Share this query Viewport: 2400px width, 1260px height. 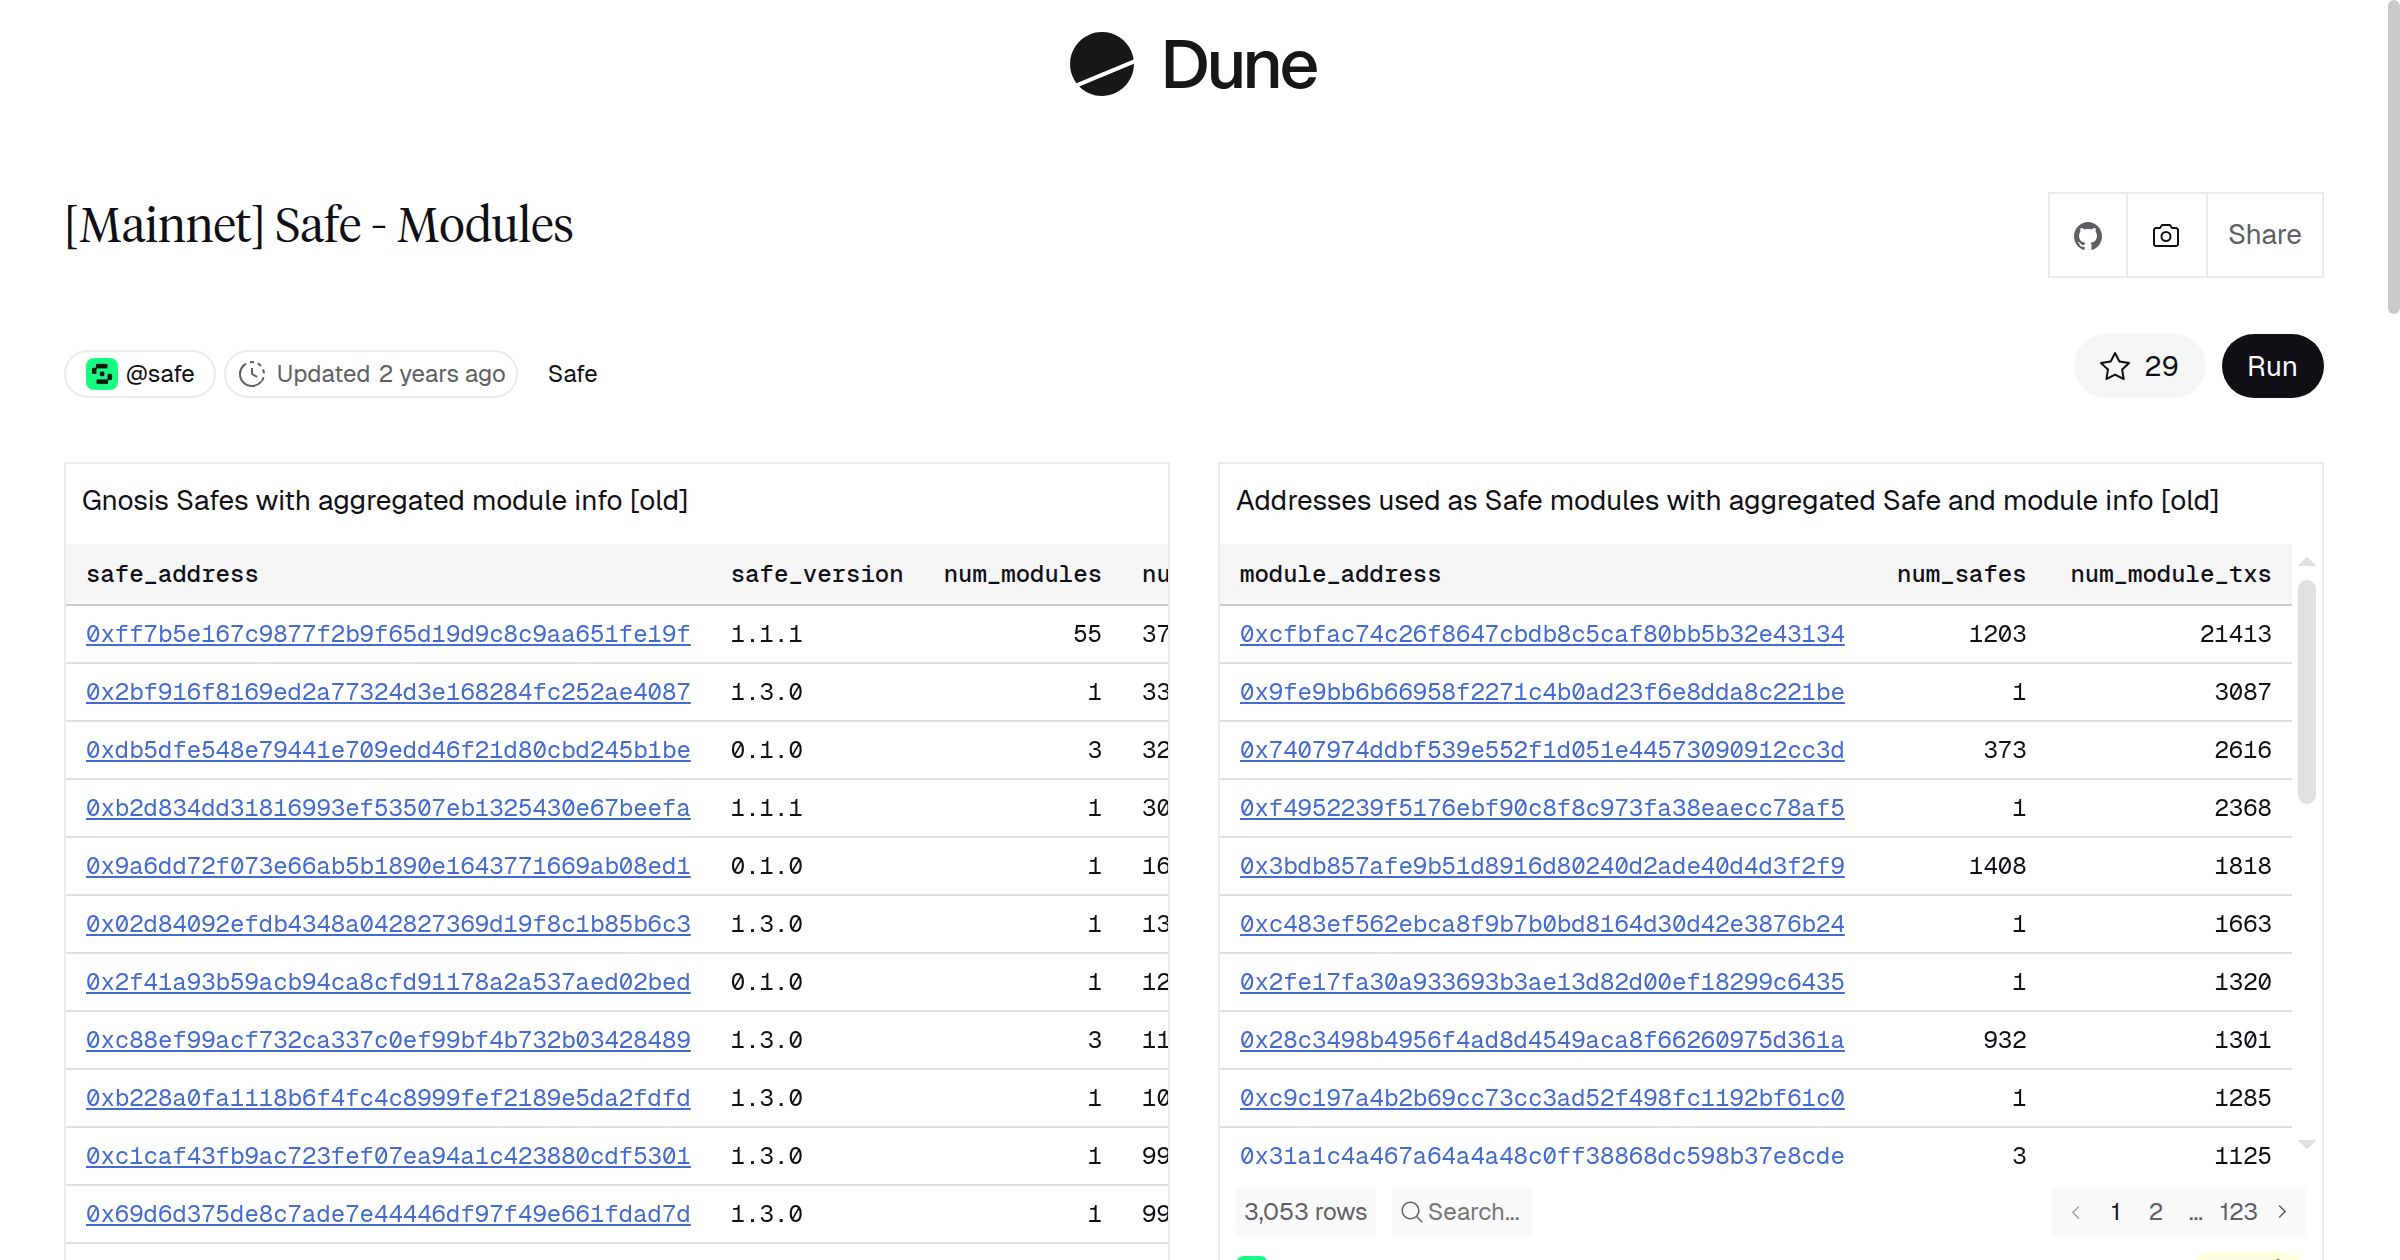2264,234
